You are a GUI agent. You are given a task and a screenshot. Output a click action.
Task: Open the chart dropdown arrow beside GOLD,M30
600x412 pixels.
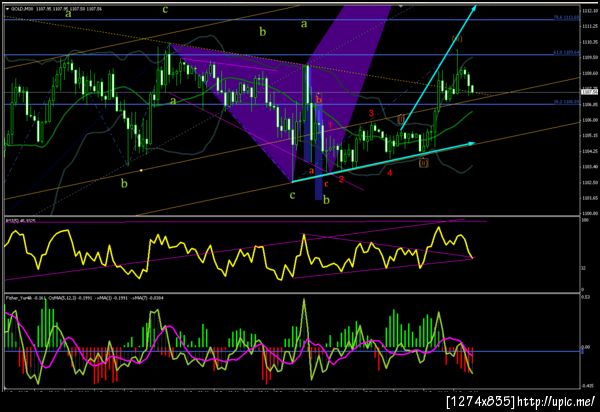(x=7, y=8)
